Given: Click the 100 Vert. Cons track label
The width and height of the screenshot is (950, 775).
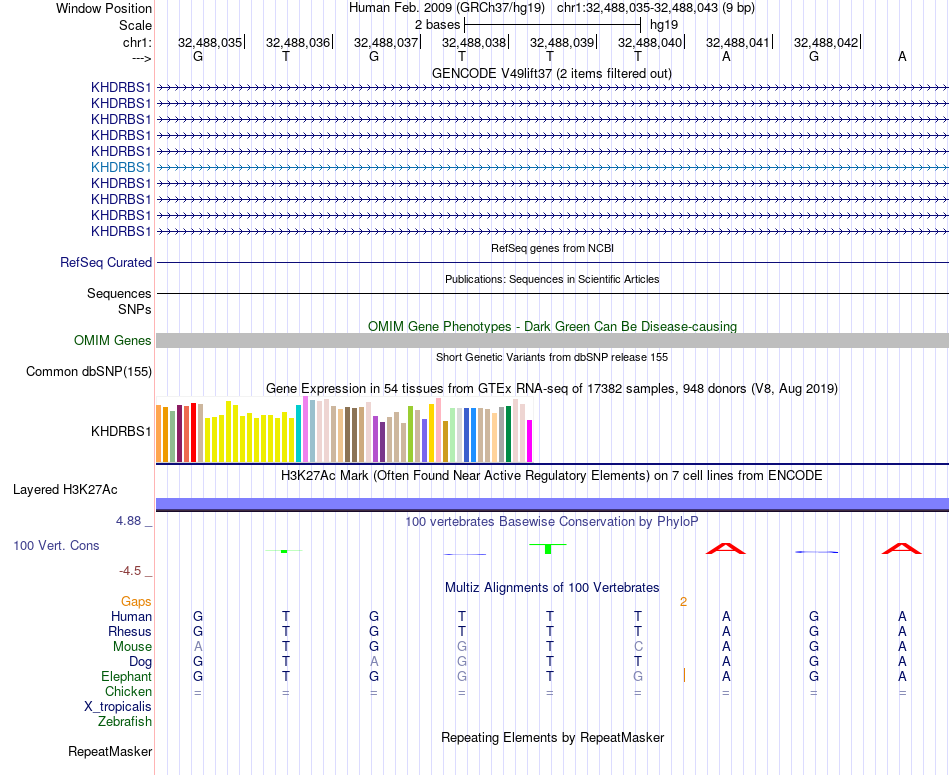Looking at the screenshot, I should click(56, 545).
